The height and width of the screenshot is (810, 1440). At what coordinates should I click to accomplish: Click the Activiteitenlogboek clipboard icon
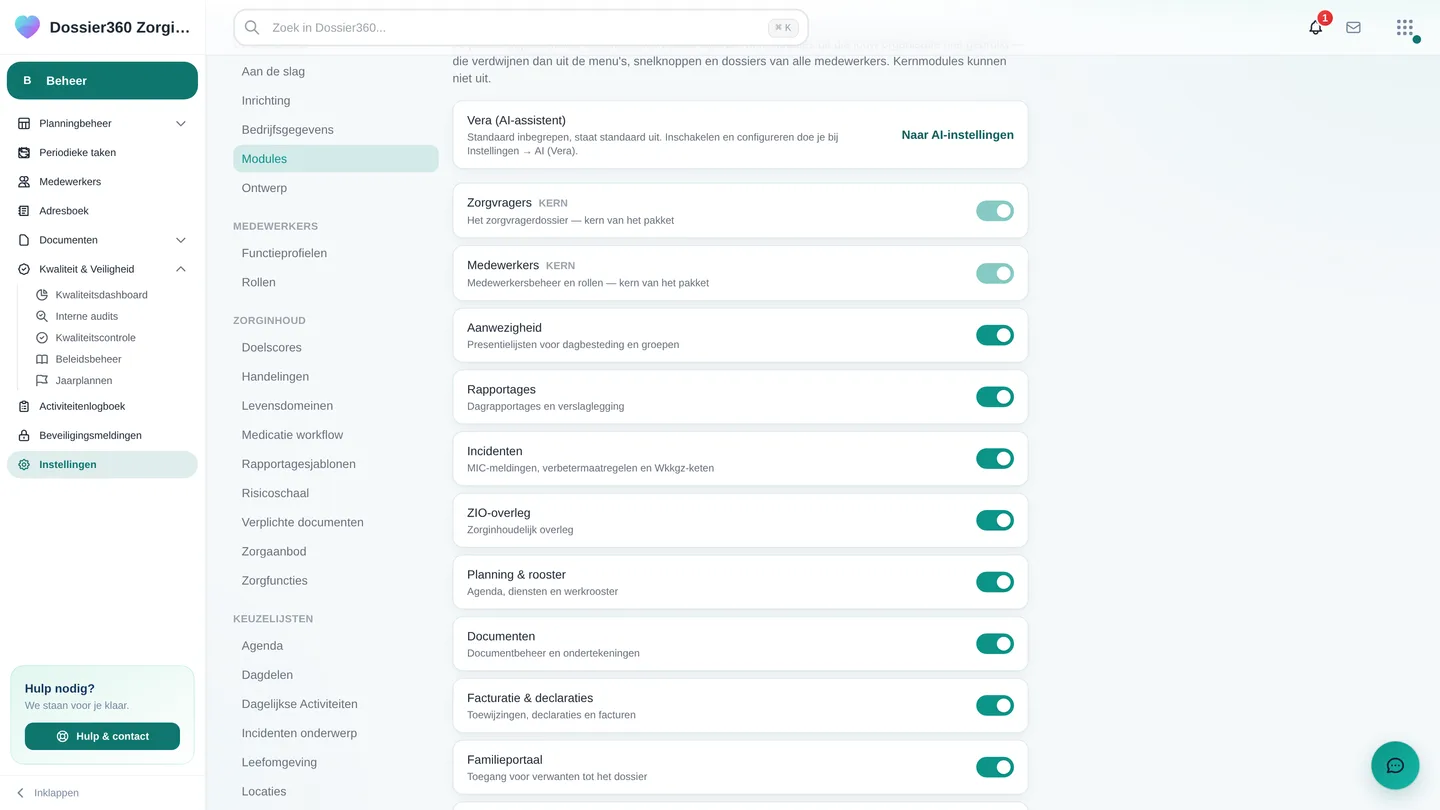click(24, 407)
